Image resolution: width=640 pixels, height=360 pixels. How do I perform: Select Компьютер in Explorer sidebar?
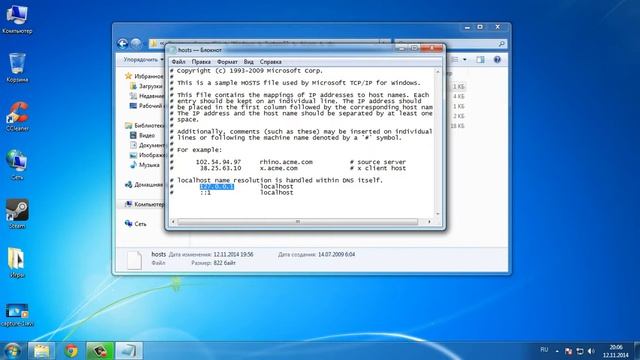[144, 204]
